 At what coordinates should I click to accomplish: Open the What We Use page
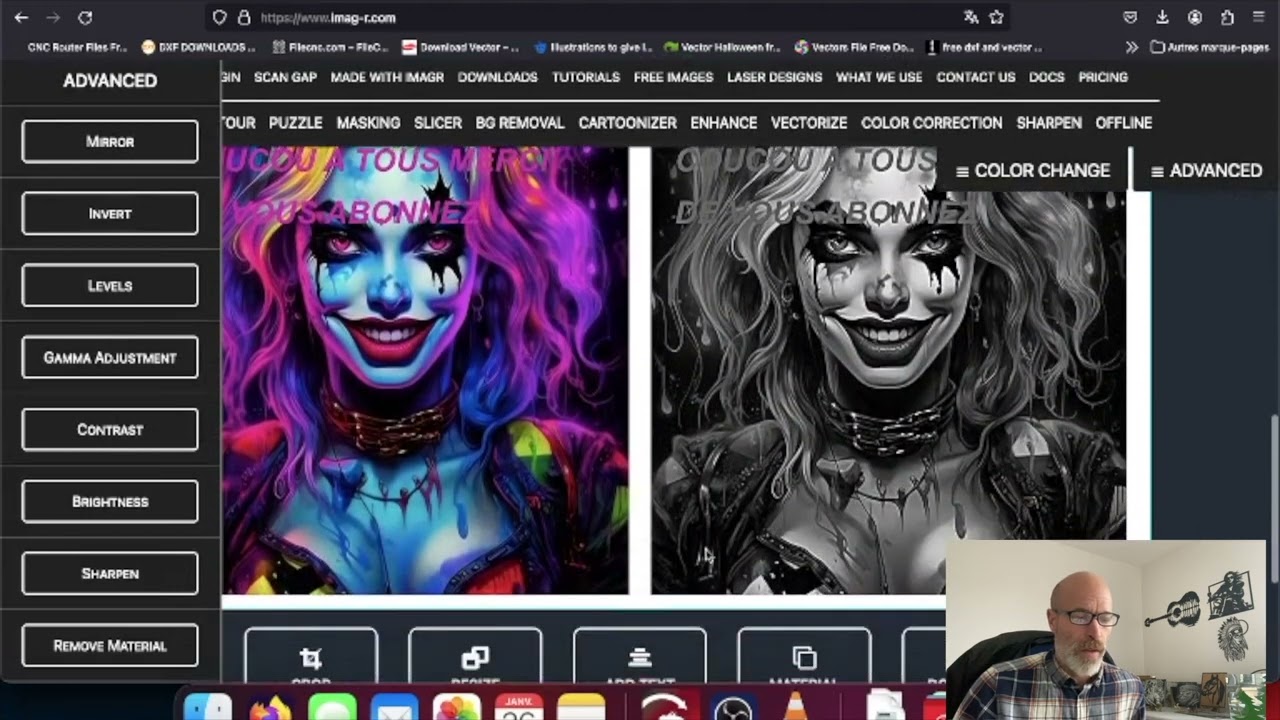[x=879, y=77]
